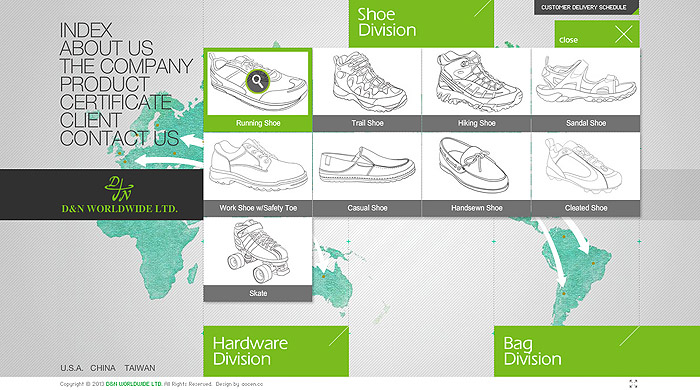Select the Work Shoe w/Safety Toe item
700x390 pixels.
[x=258, y=174]
